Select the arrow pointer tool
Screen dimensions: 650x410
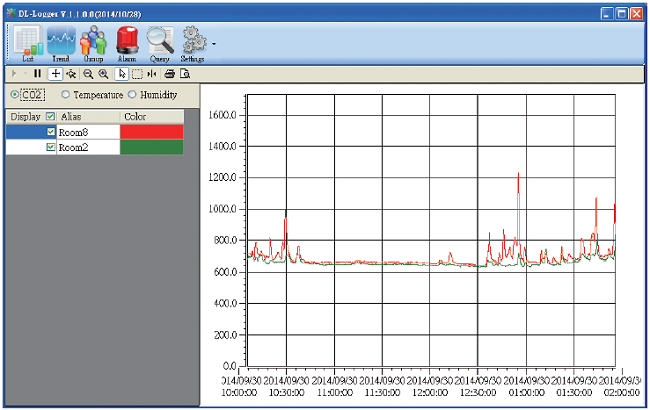click(121, 74)
